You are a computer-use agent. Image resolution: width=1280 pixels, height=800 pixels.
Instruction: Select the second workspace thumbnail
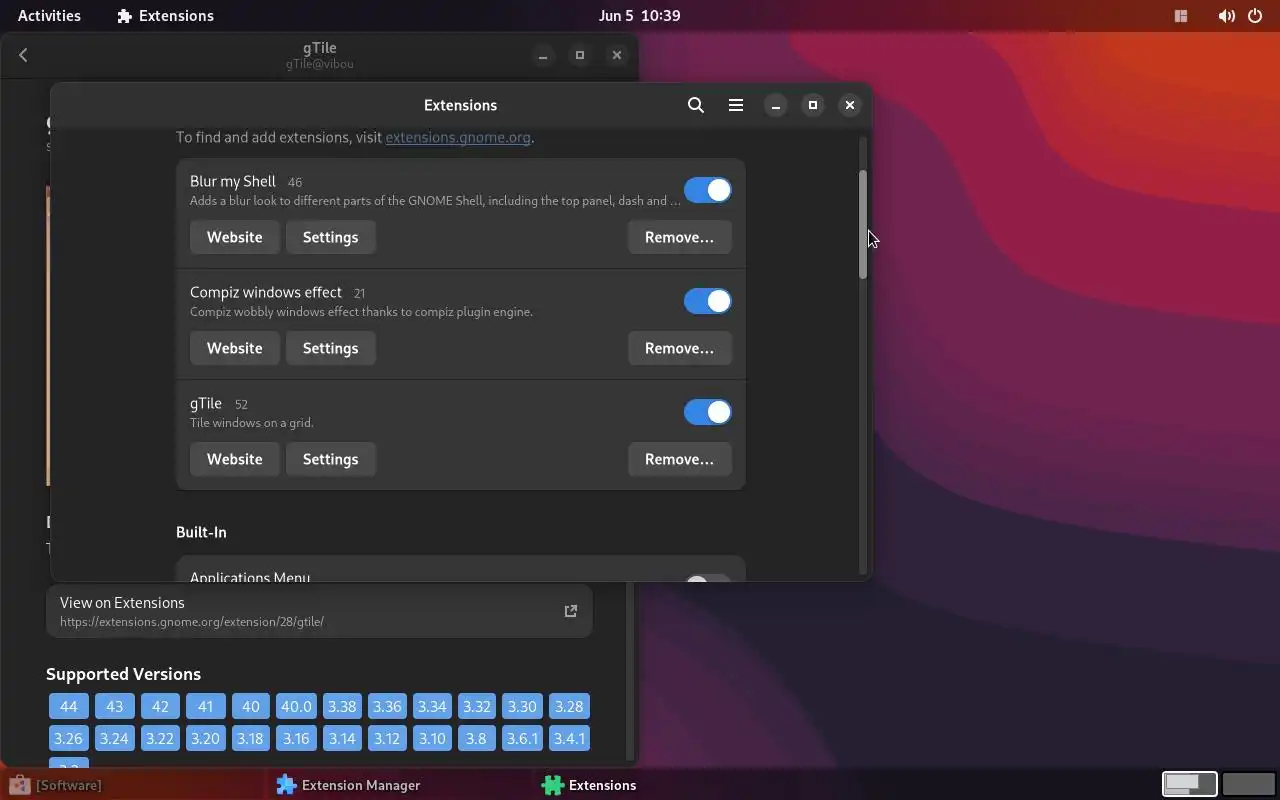pos(1248,785)
